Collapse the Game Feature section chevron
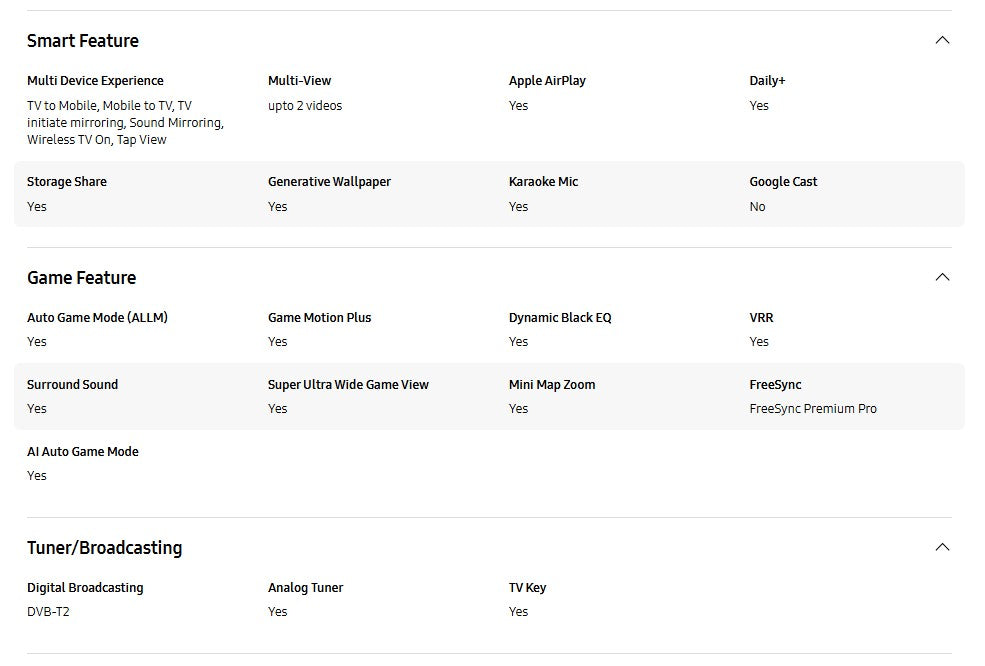Viewport: 985px width, 666px height. 941,277
